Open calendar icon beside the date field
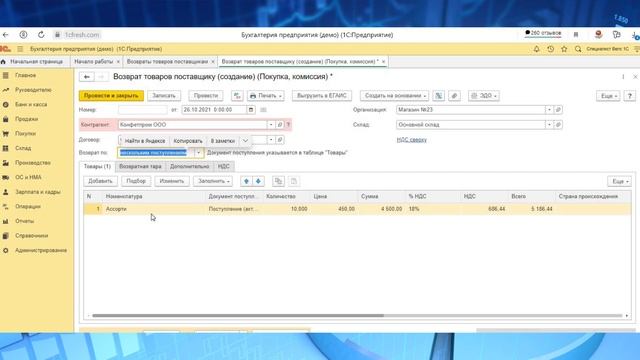640x360 pixels. tap(251, 110)
